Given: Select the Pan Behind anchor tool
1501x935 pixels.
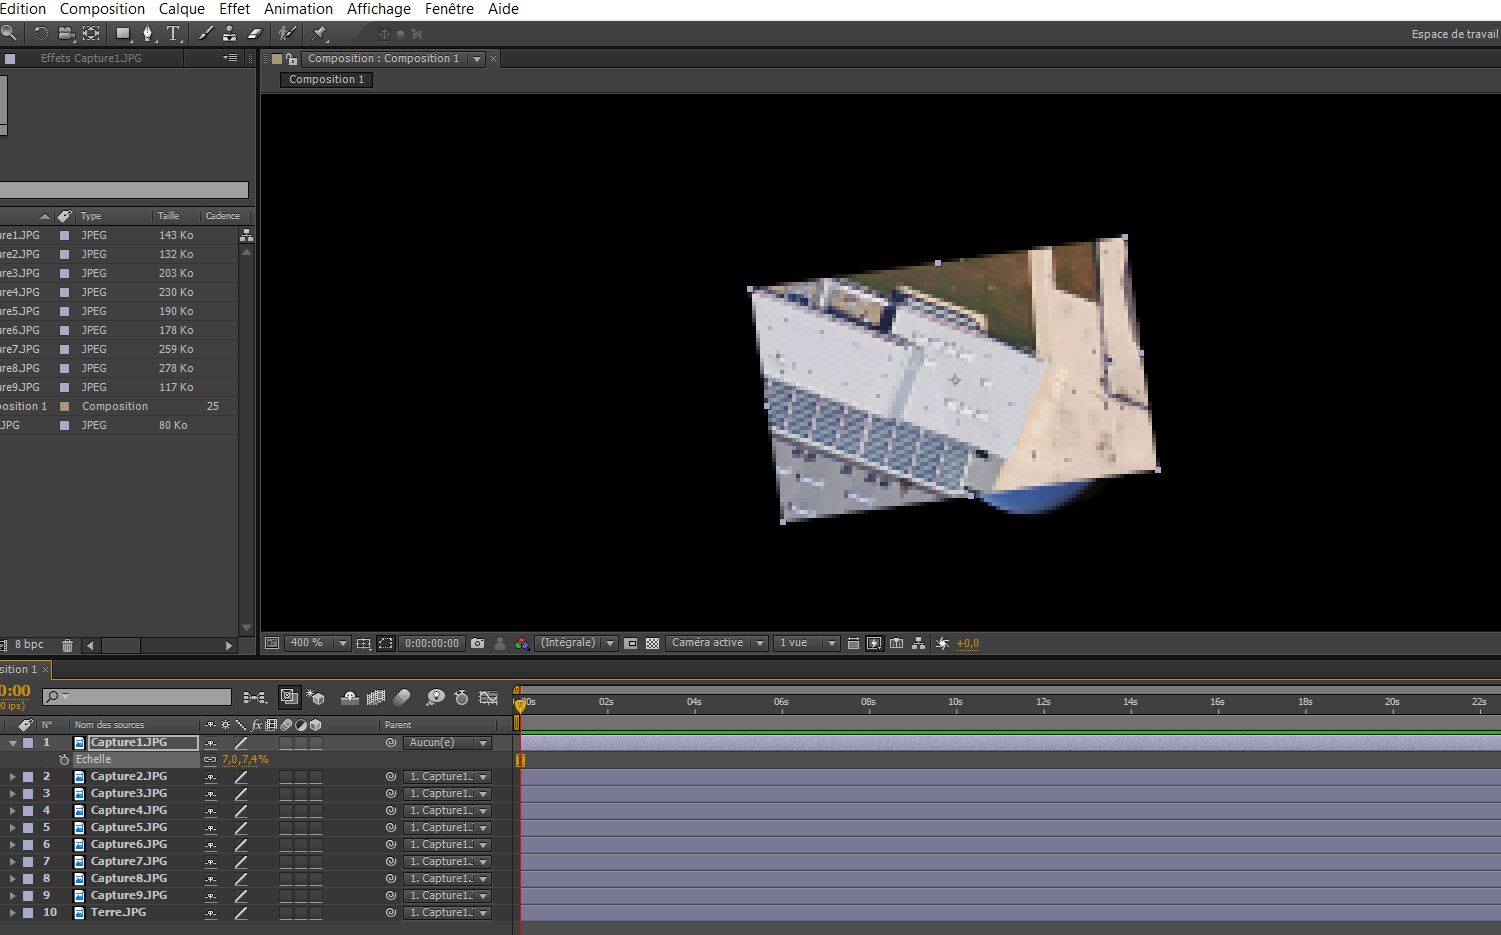Looking at the screenshot, I should point(91,33).
